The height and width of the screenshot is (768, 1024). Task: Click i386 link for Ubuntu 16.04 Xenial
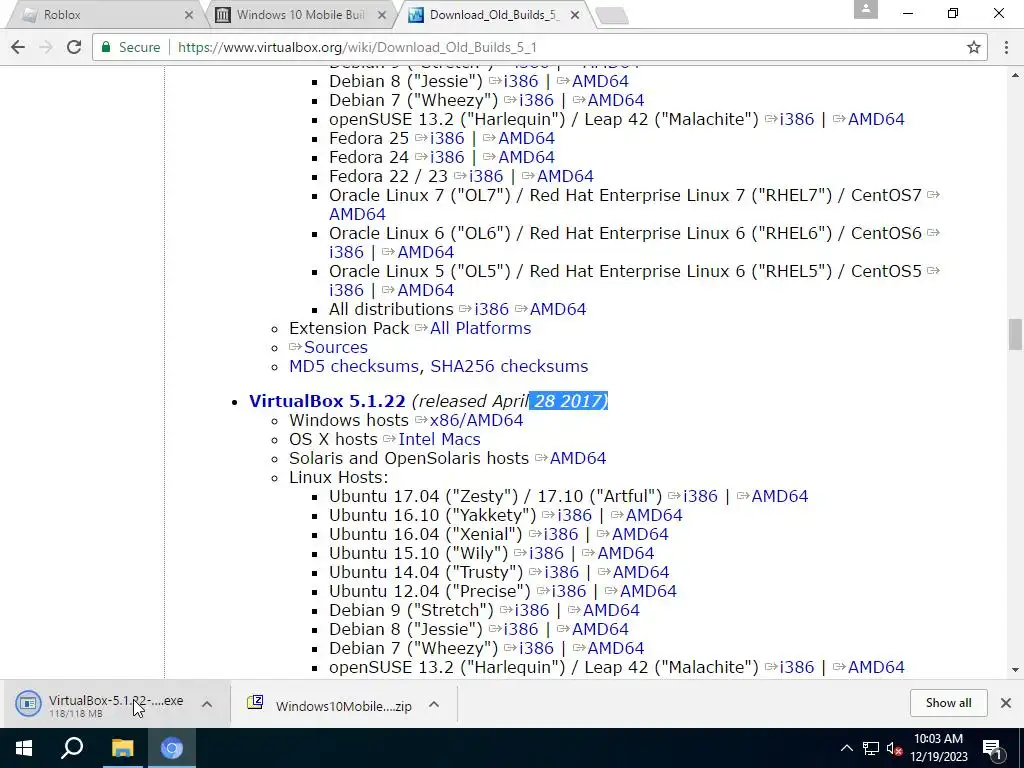pos(561,534)
